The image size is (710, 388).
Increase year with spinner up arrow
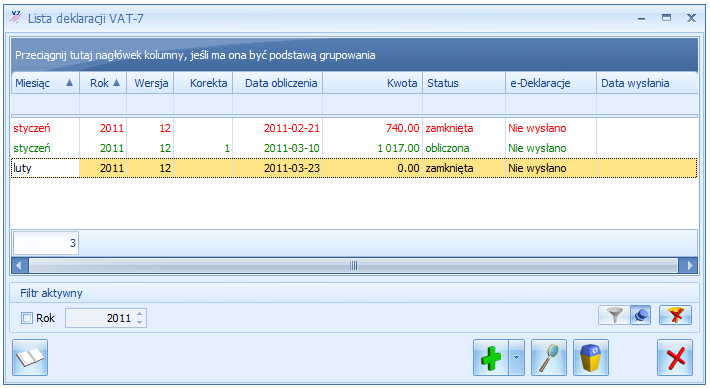[x=139, y=314]
